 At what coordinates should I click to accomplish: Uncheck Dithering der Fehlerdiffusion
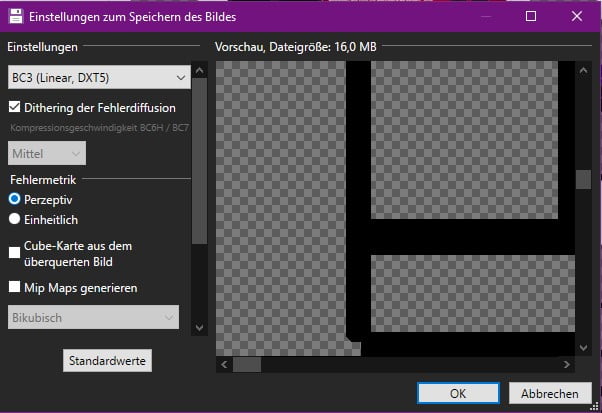[x=15, y=107]
